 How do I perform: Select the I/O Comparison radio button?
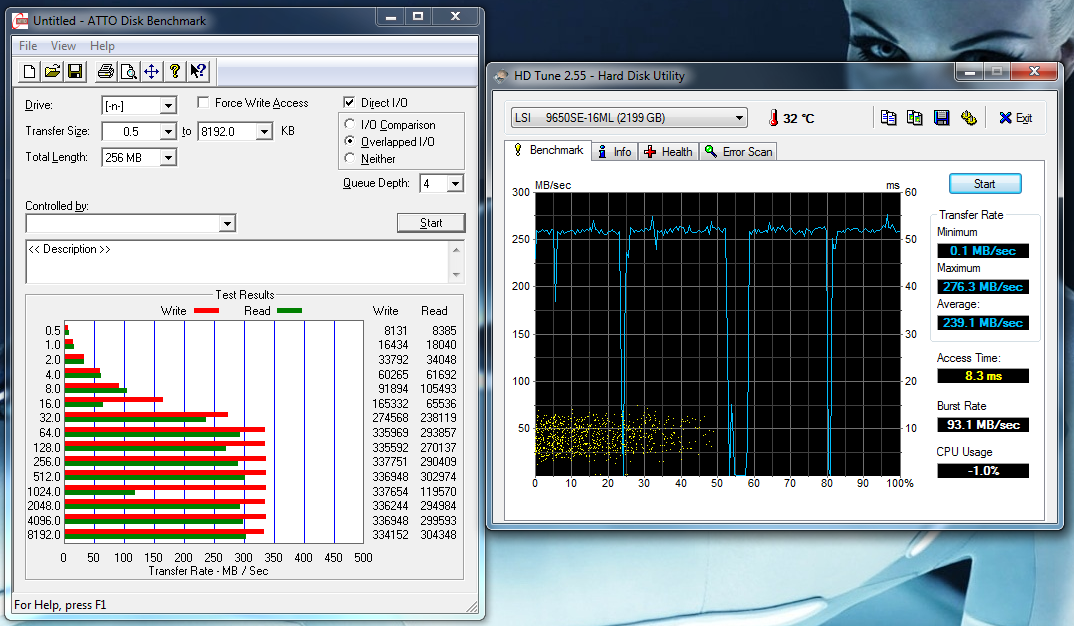(349, 125)
